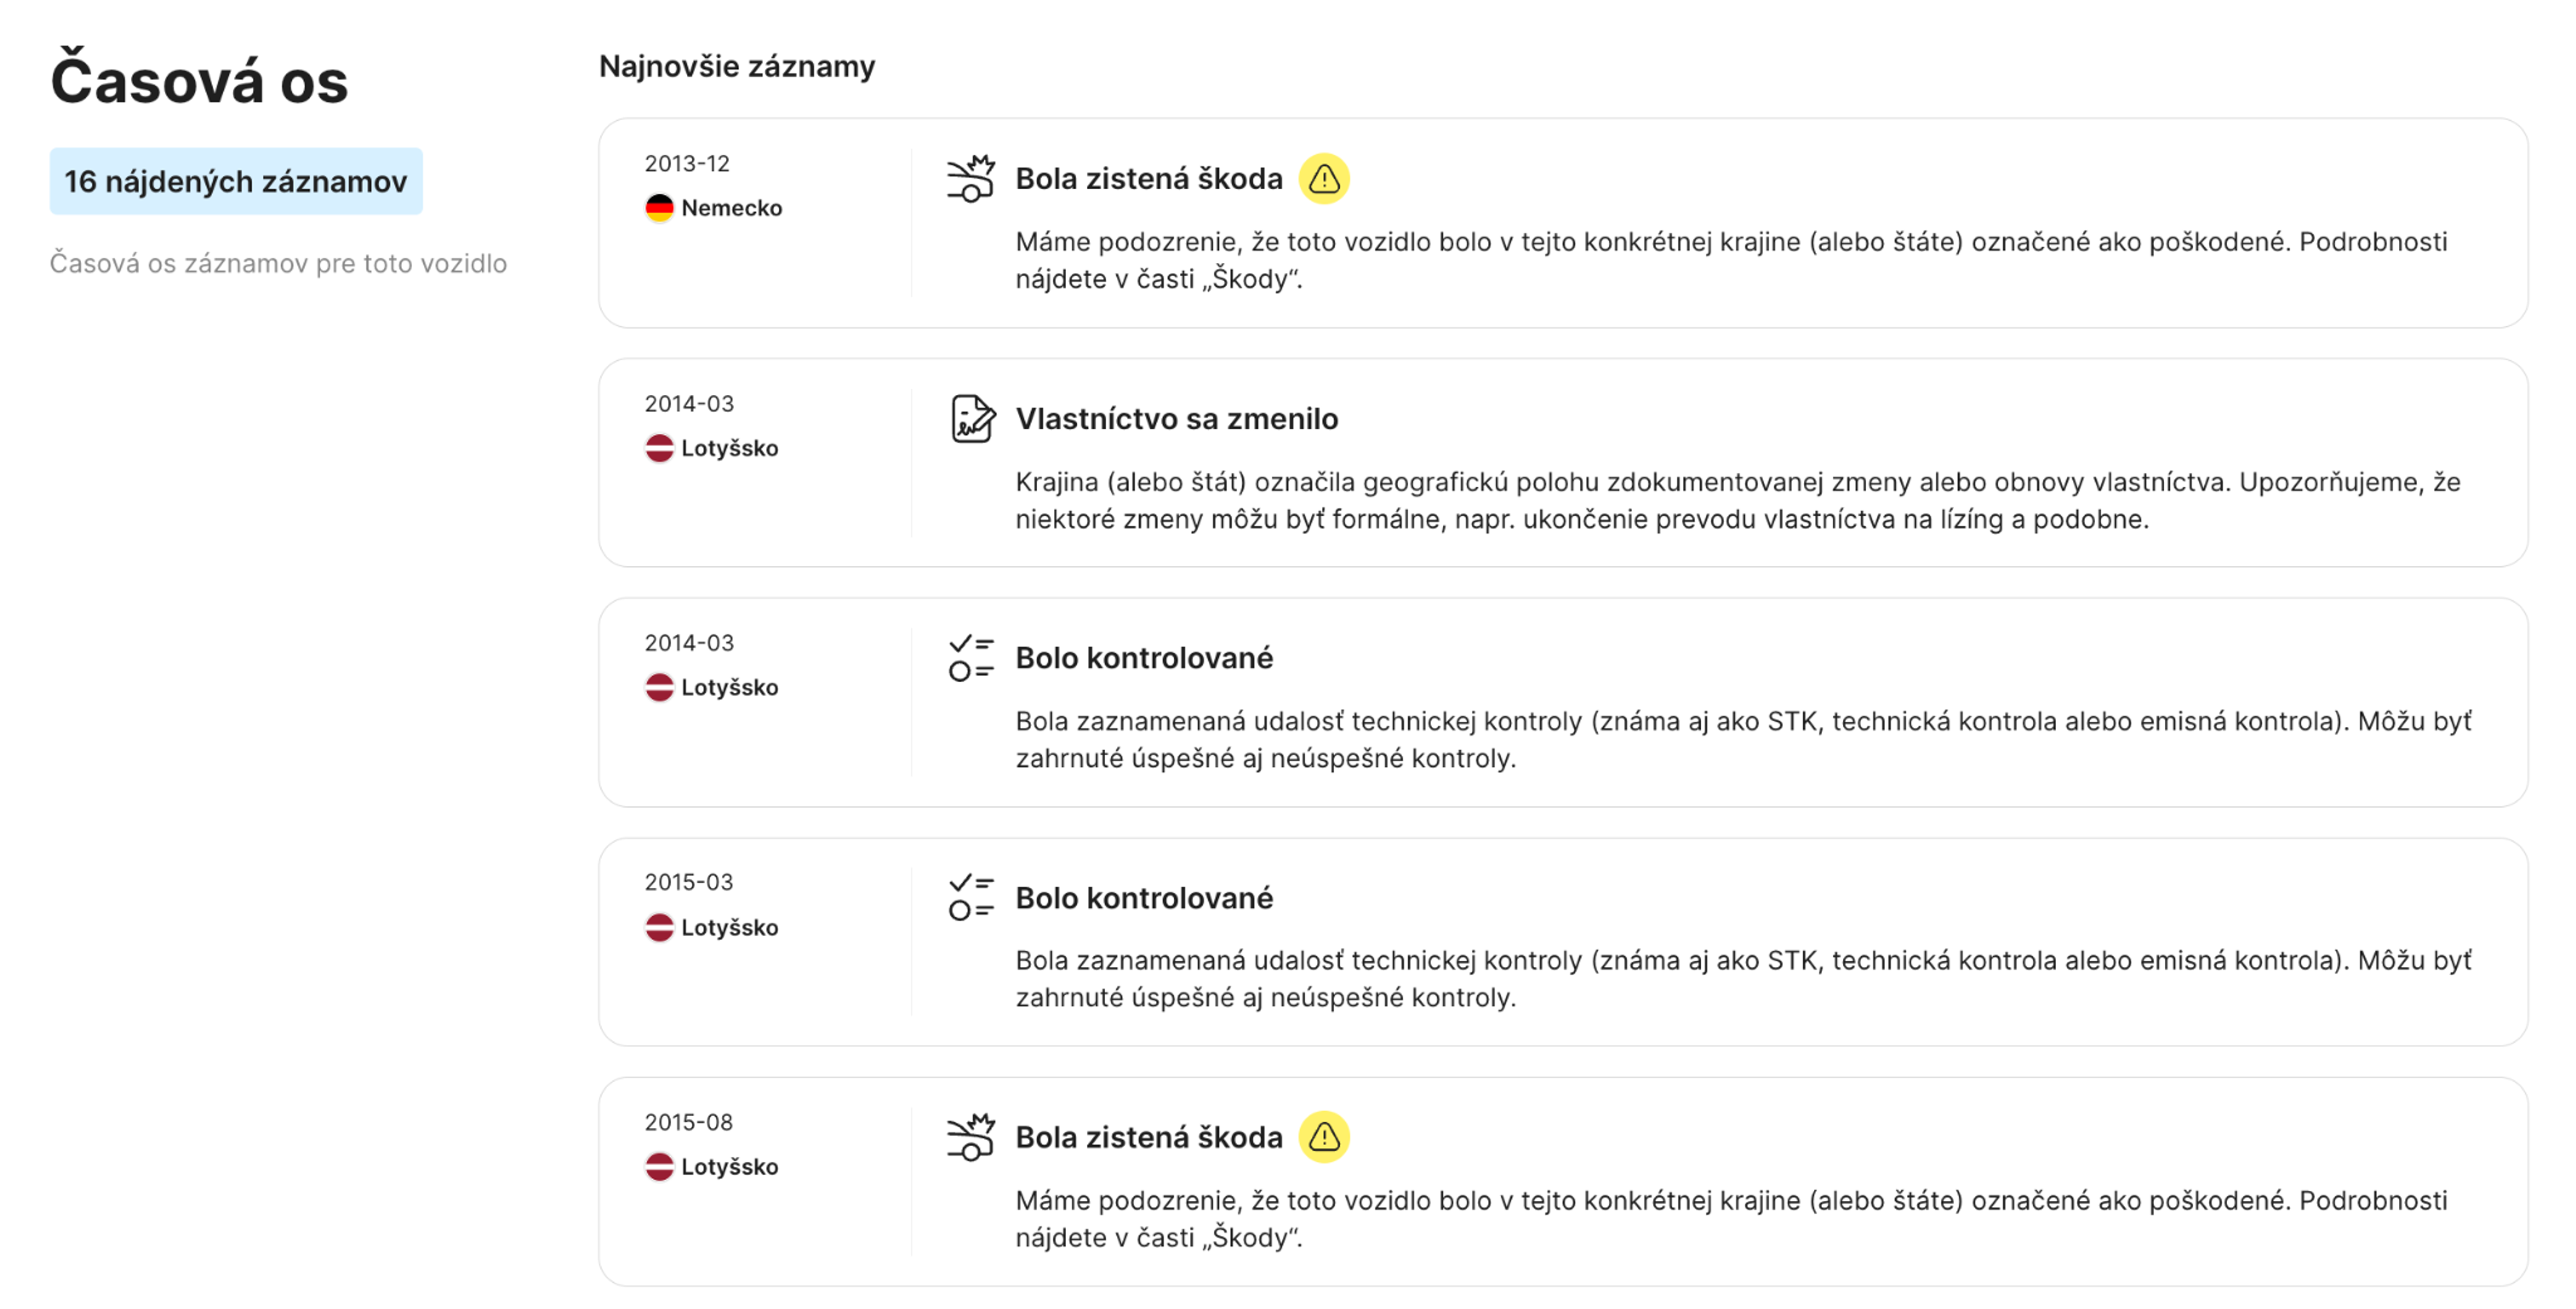Click the Latvia flag next to 2014-03 ownership record
This screenshot has width=2576, height=1309.
pos(659,447)
